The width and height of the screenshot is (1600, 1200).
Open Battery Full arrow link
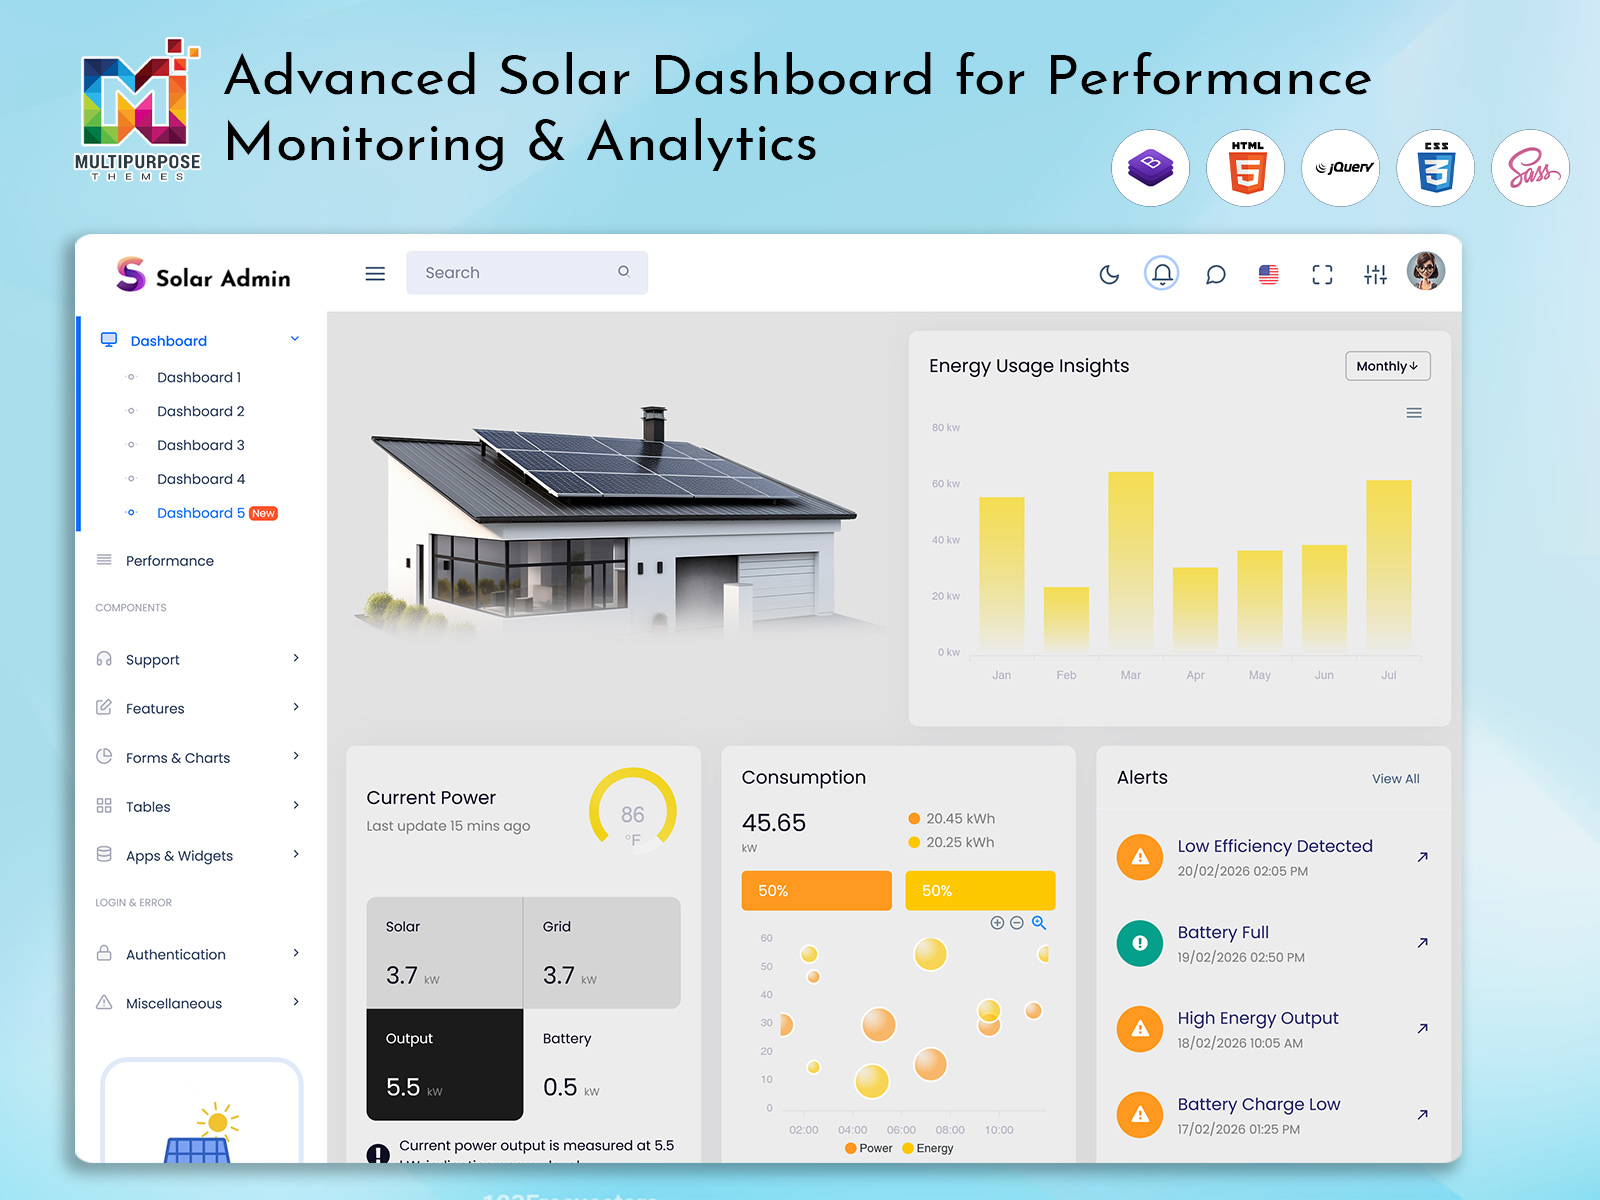pos(1422,943)
